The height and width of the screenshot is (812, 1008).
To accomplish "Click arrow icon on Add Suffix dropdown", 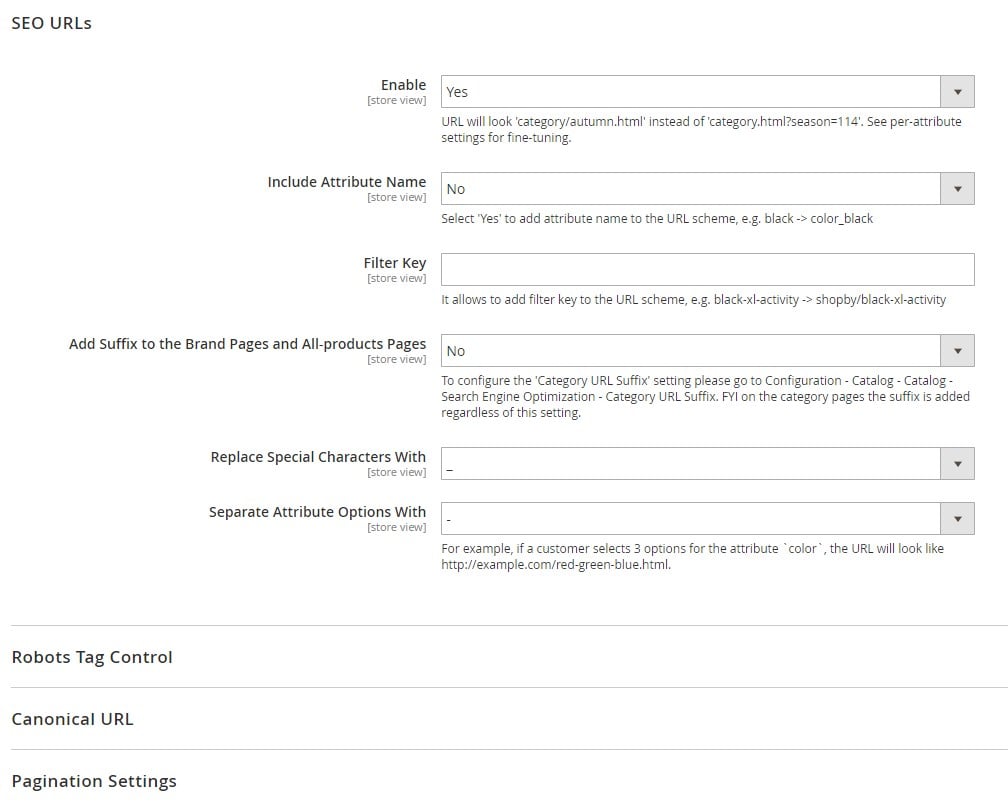I will coord(957,351).
